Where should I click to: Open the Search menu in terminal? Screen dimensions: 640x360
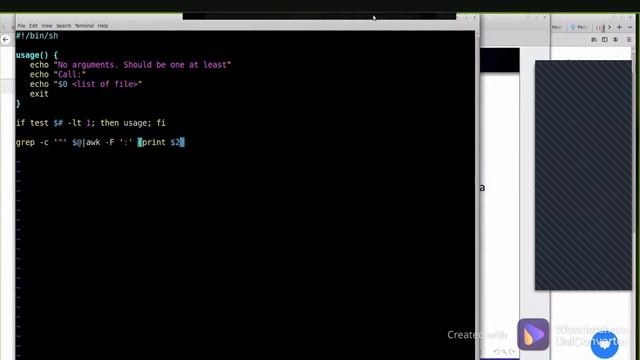(x=64, y=26)
